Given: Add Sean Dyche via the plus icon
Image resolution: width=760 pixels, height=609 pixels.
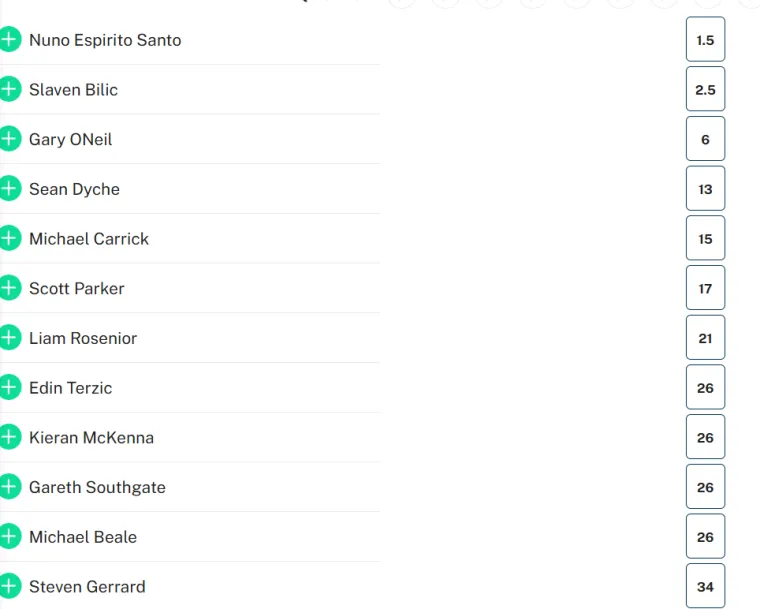Looking at the screenshot, I should pyautogui.click(x=9, y=189).
